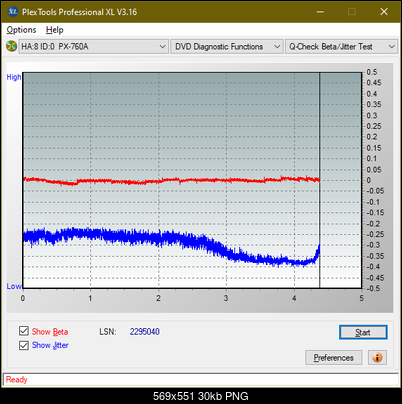
Task: Click the x-axis label 5
Action: point(361,298)
